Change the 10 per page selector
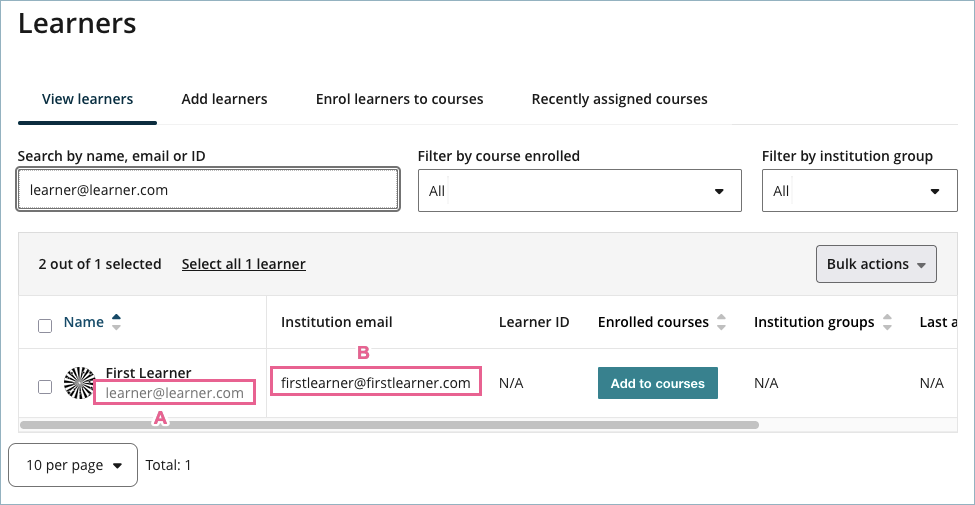Viewport: 975px width, 505px height. click(x=73, y=465)
